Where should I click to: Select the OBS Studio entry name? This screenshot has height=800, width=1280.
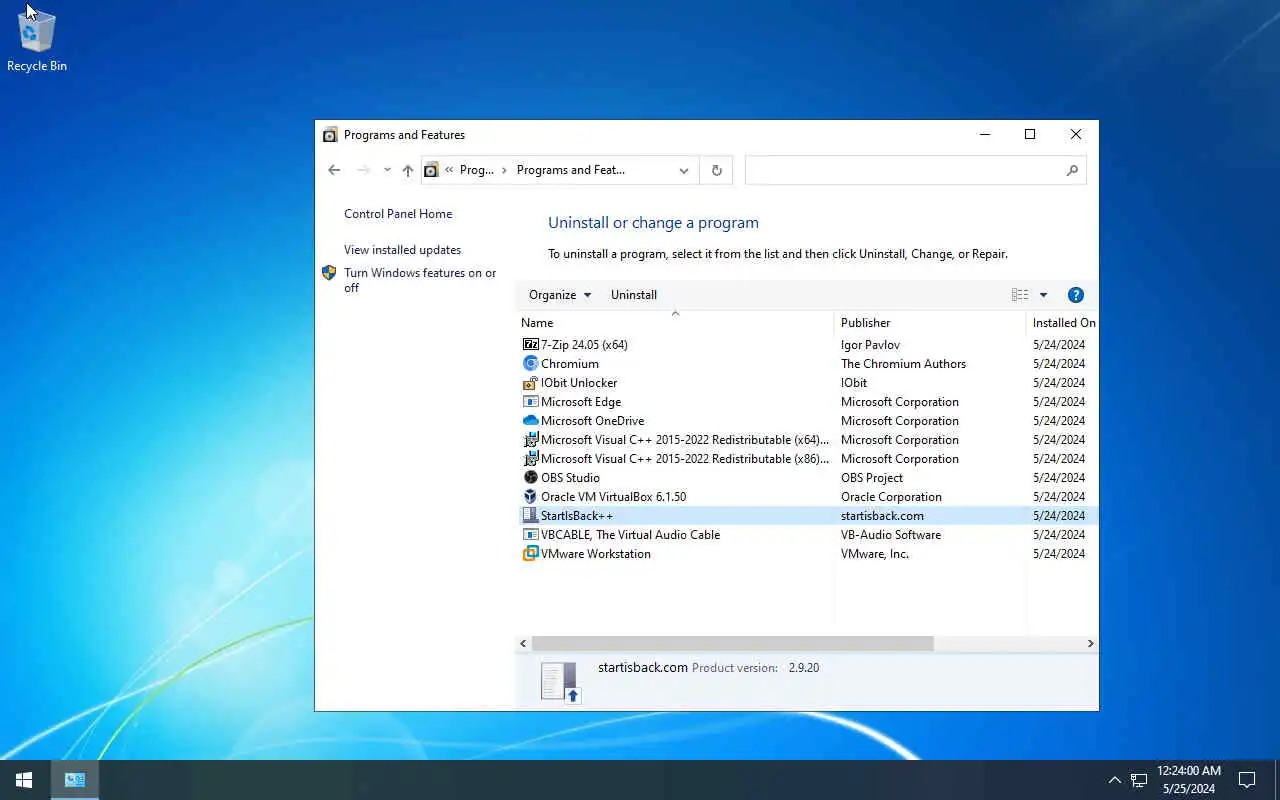[x=570, y=478]
